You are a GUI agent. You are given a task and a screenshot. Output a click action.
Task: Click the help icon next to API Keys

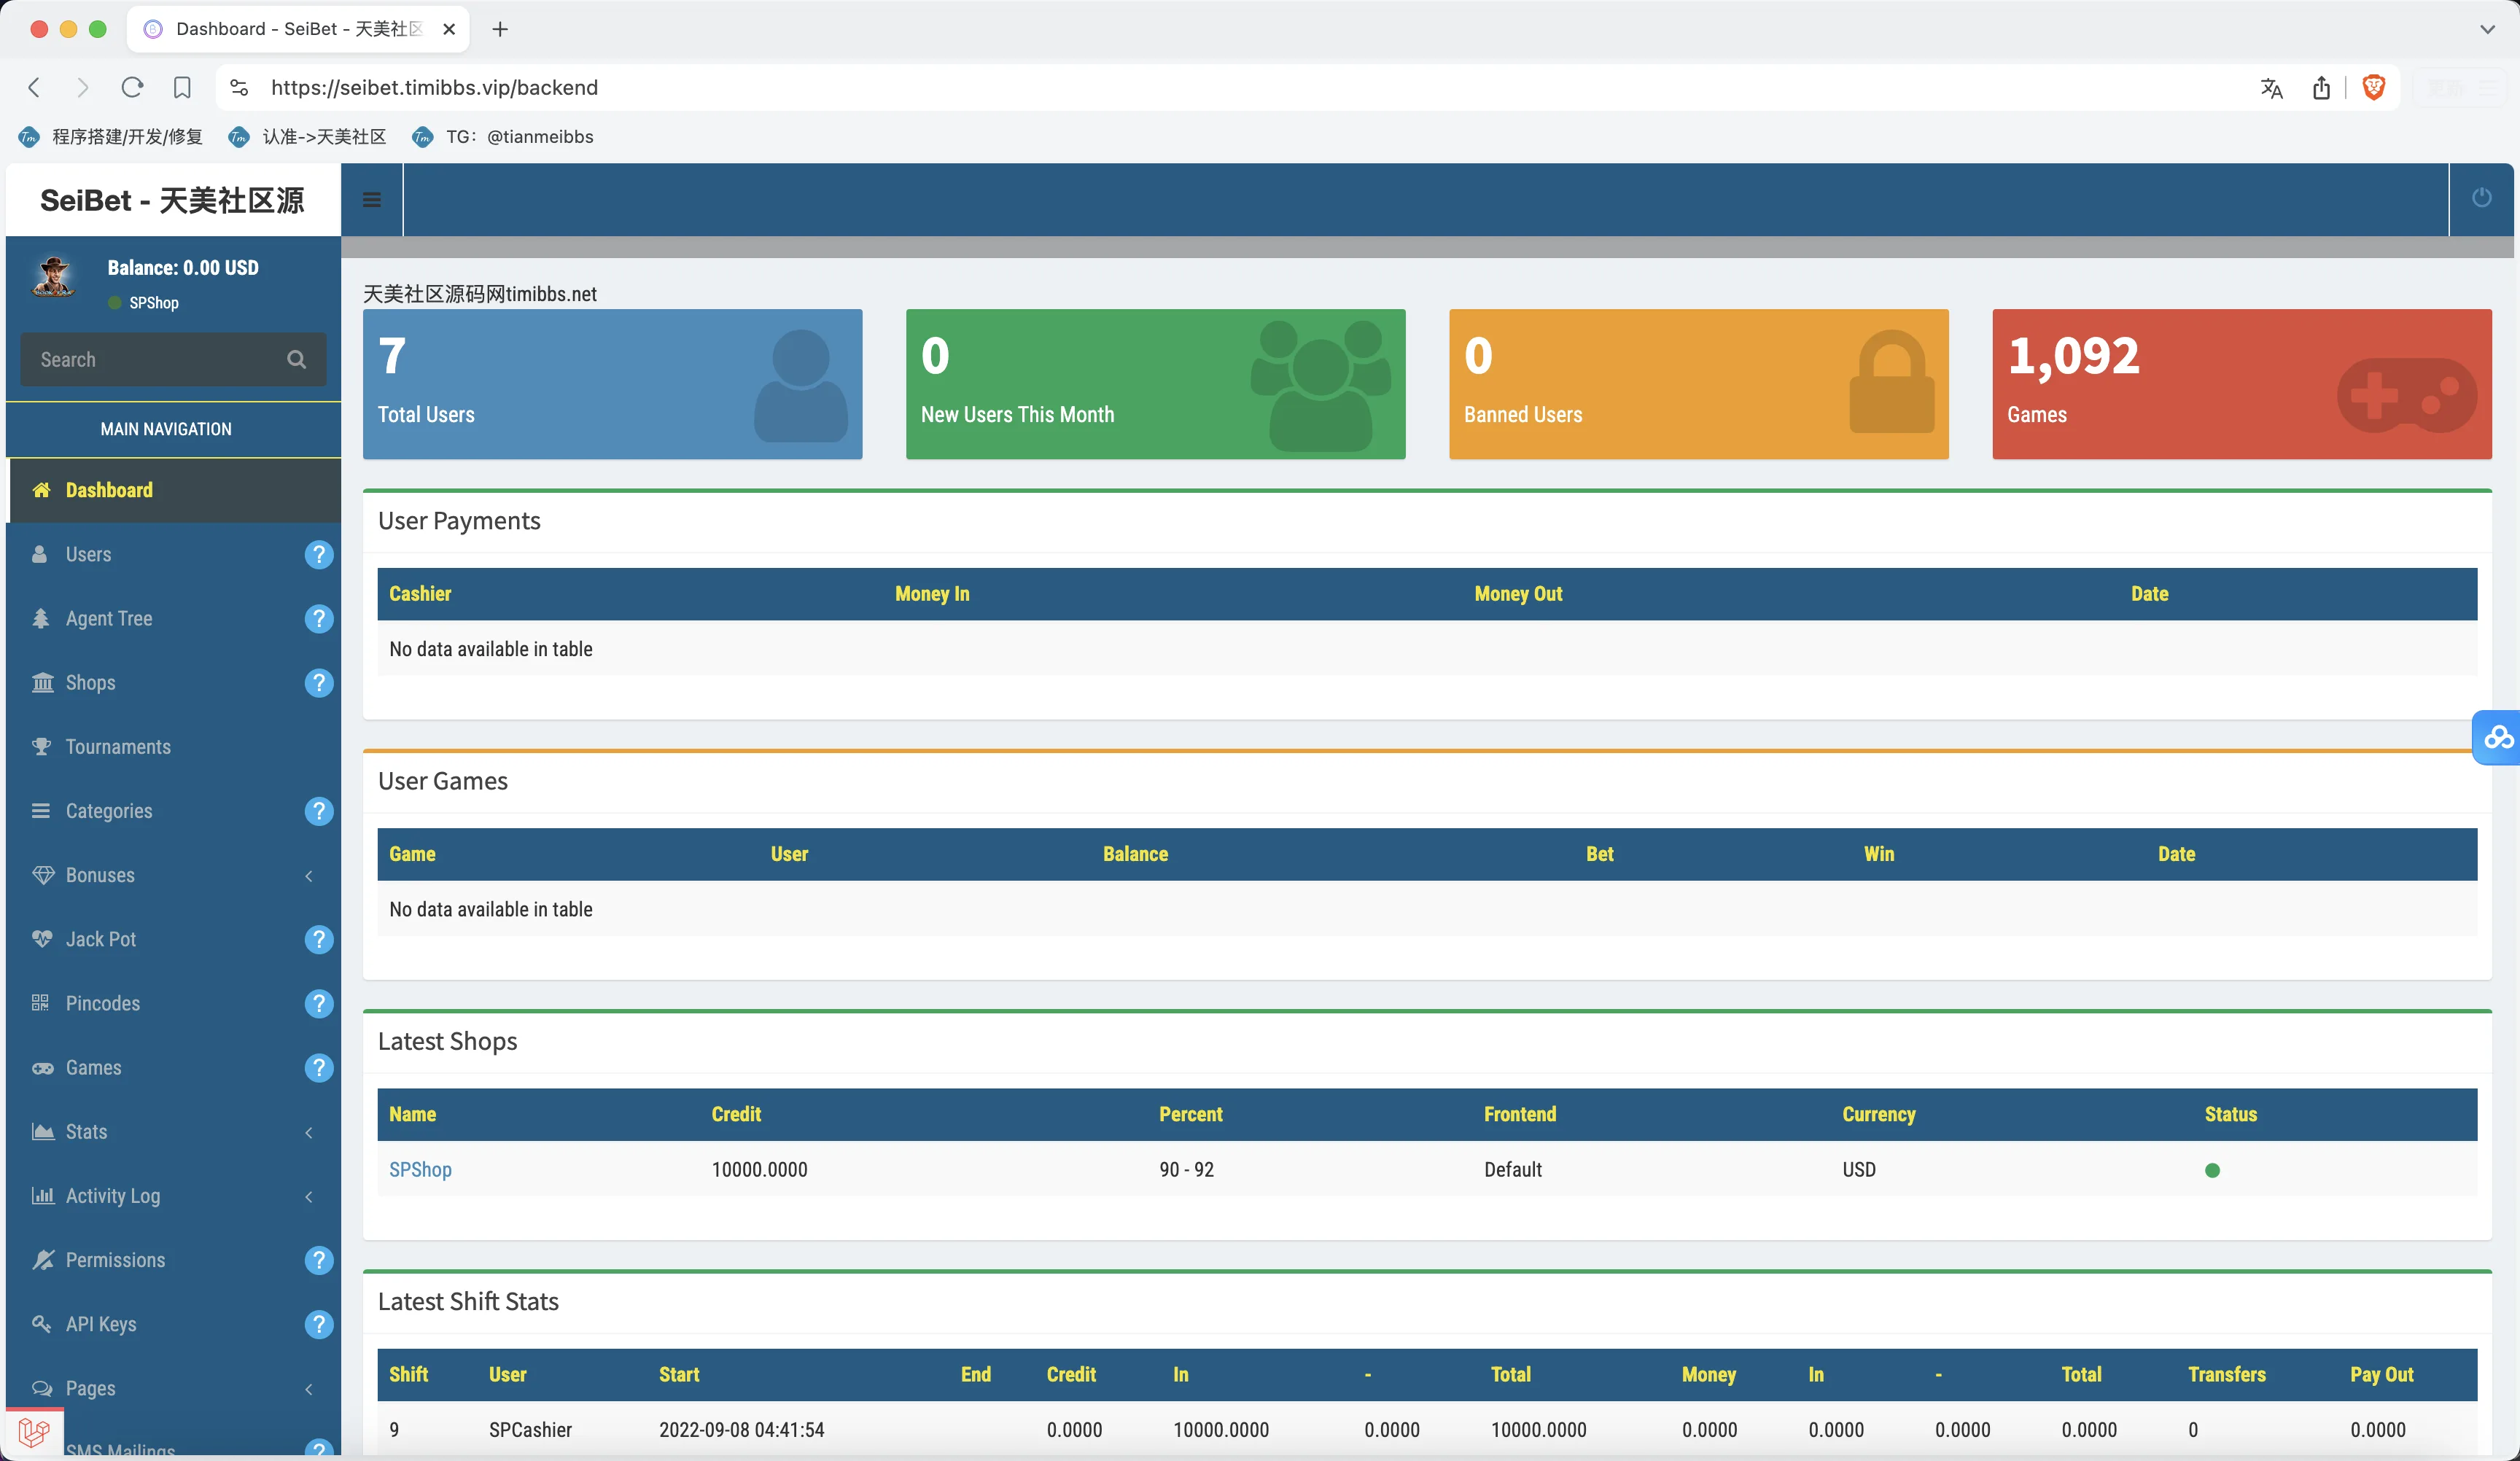(318, 1324)
